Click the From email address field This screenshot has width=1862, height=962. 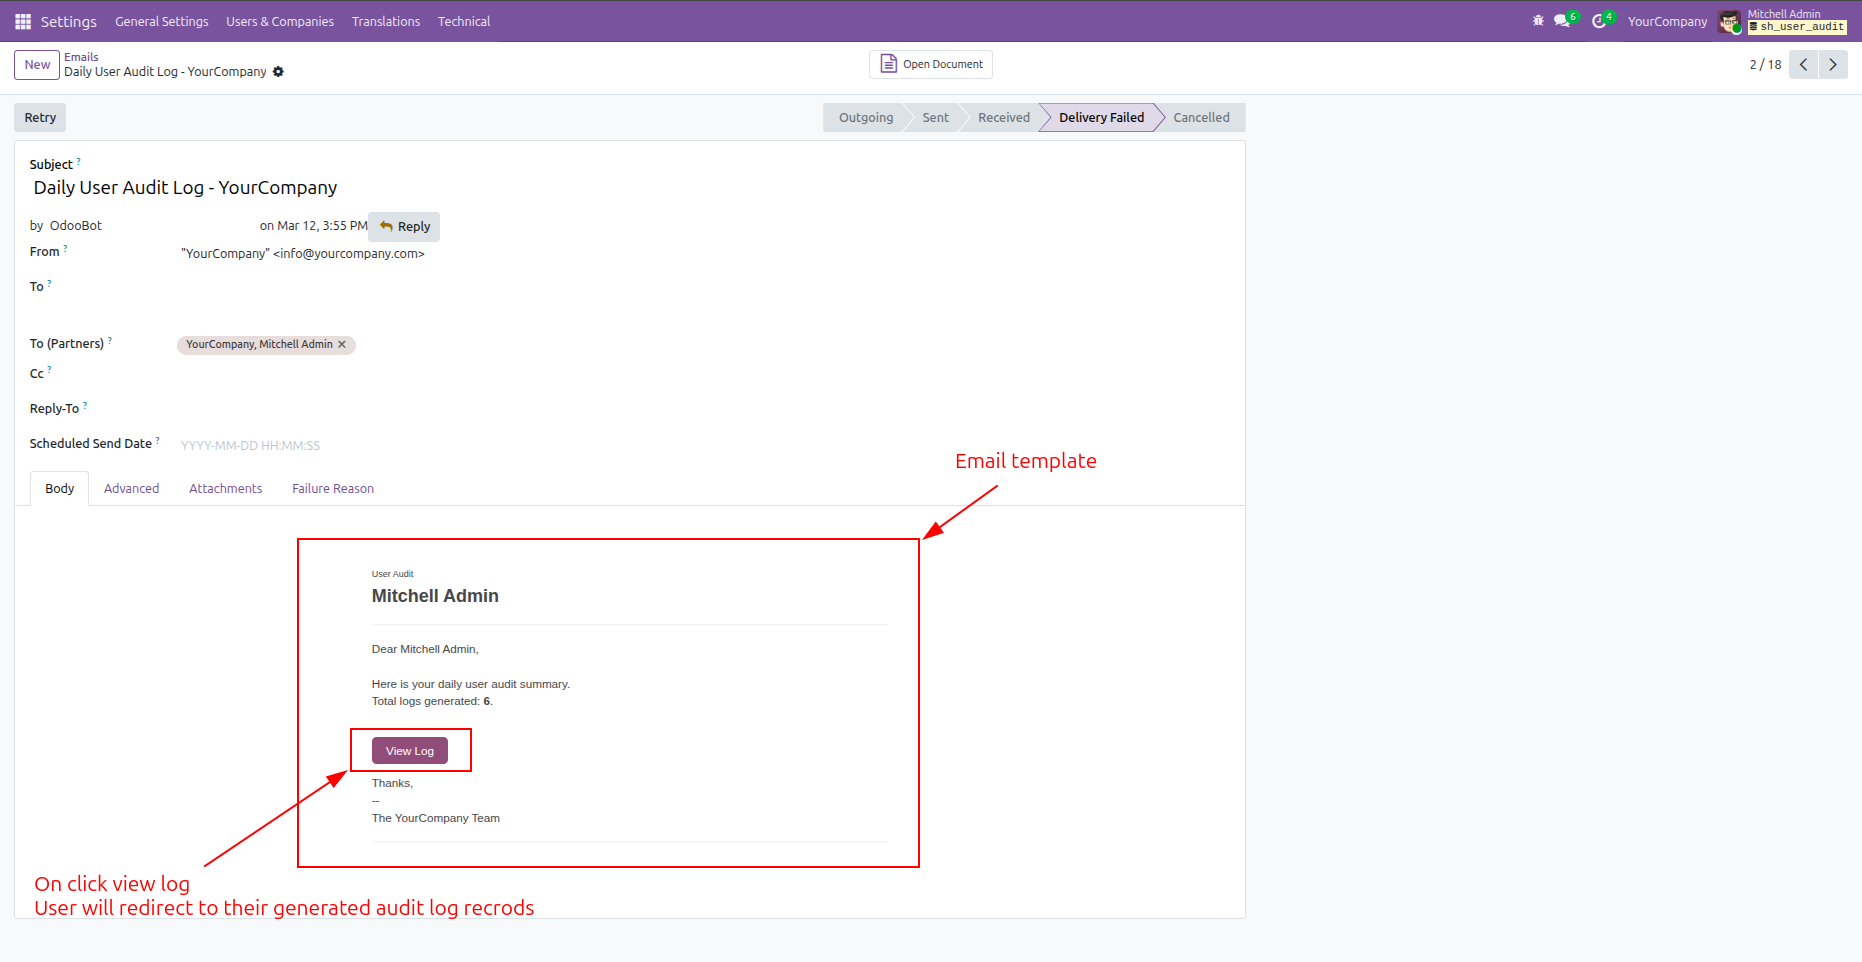pyautogui.click(x=303, y=254)
